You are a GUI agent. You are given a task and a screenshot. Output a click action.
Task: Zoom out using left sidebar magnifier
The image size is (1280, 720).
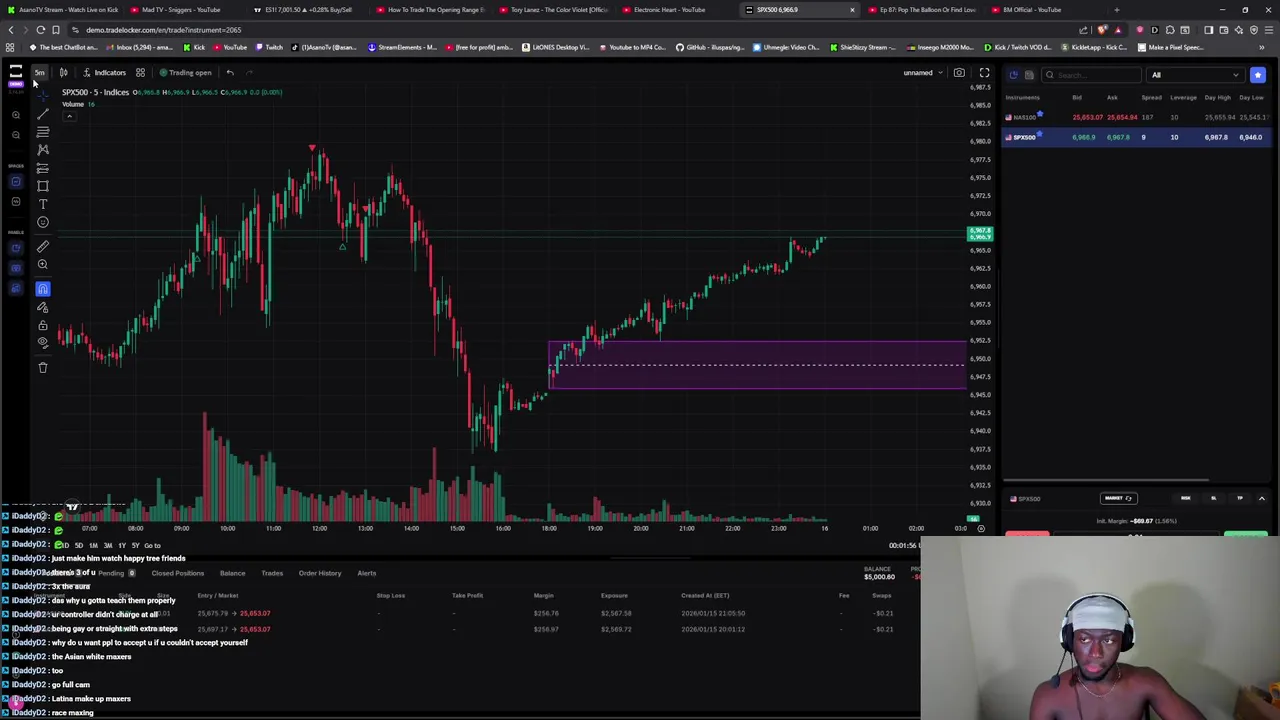click(x=15, y=134)
